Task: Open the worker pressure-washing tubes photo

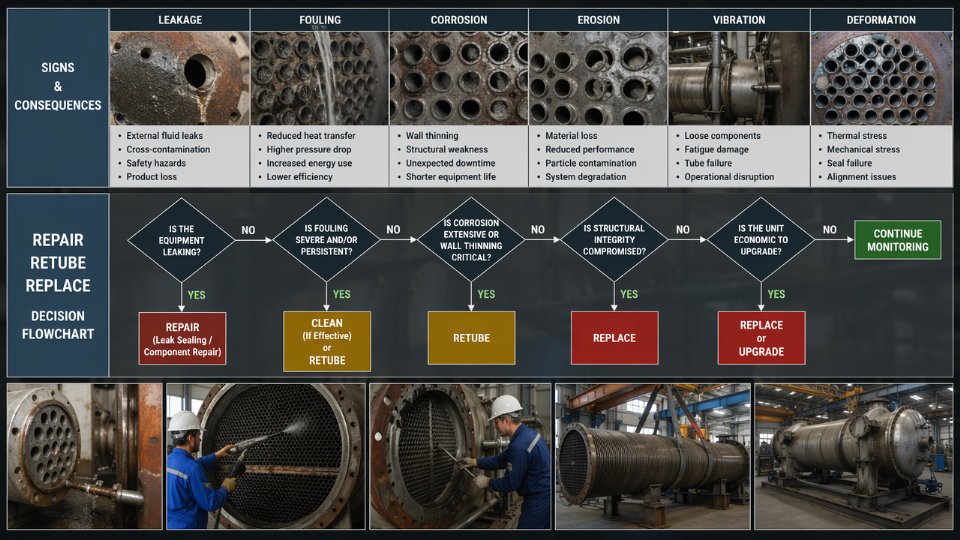Action: click(266, 456)
